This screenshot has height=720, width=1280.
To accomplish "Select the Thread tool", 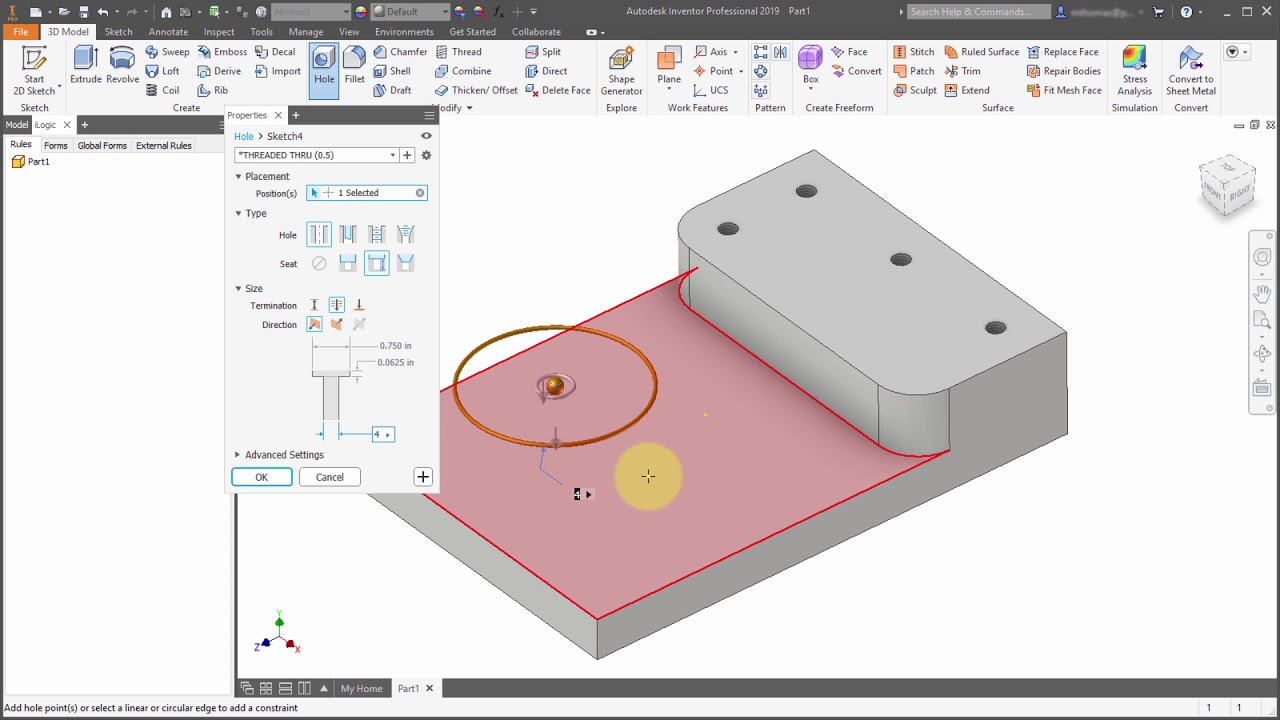I will [x=466, y=51].
